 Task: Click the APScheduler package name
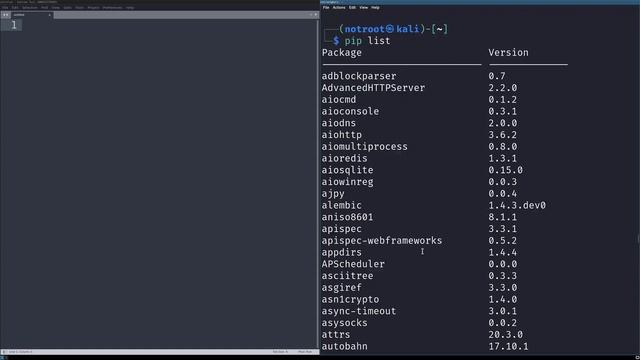tap(353, 264)
